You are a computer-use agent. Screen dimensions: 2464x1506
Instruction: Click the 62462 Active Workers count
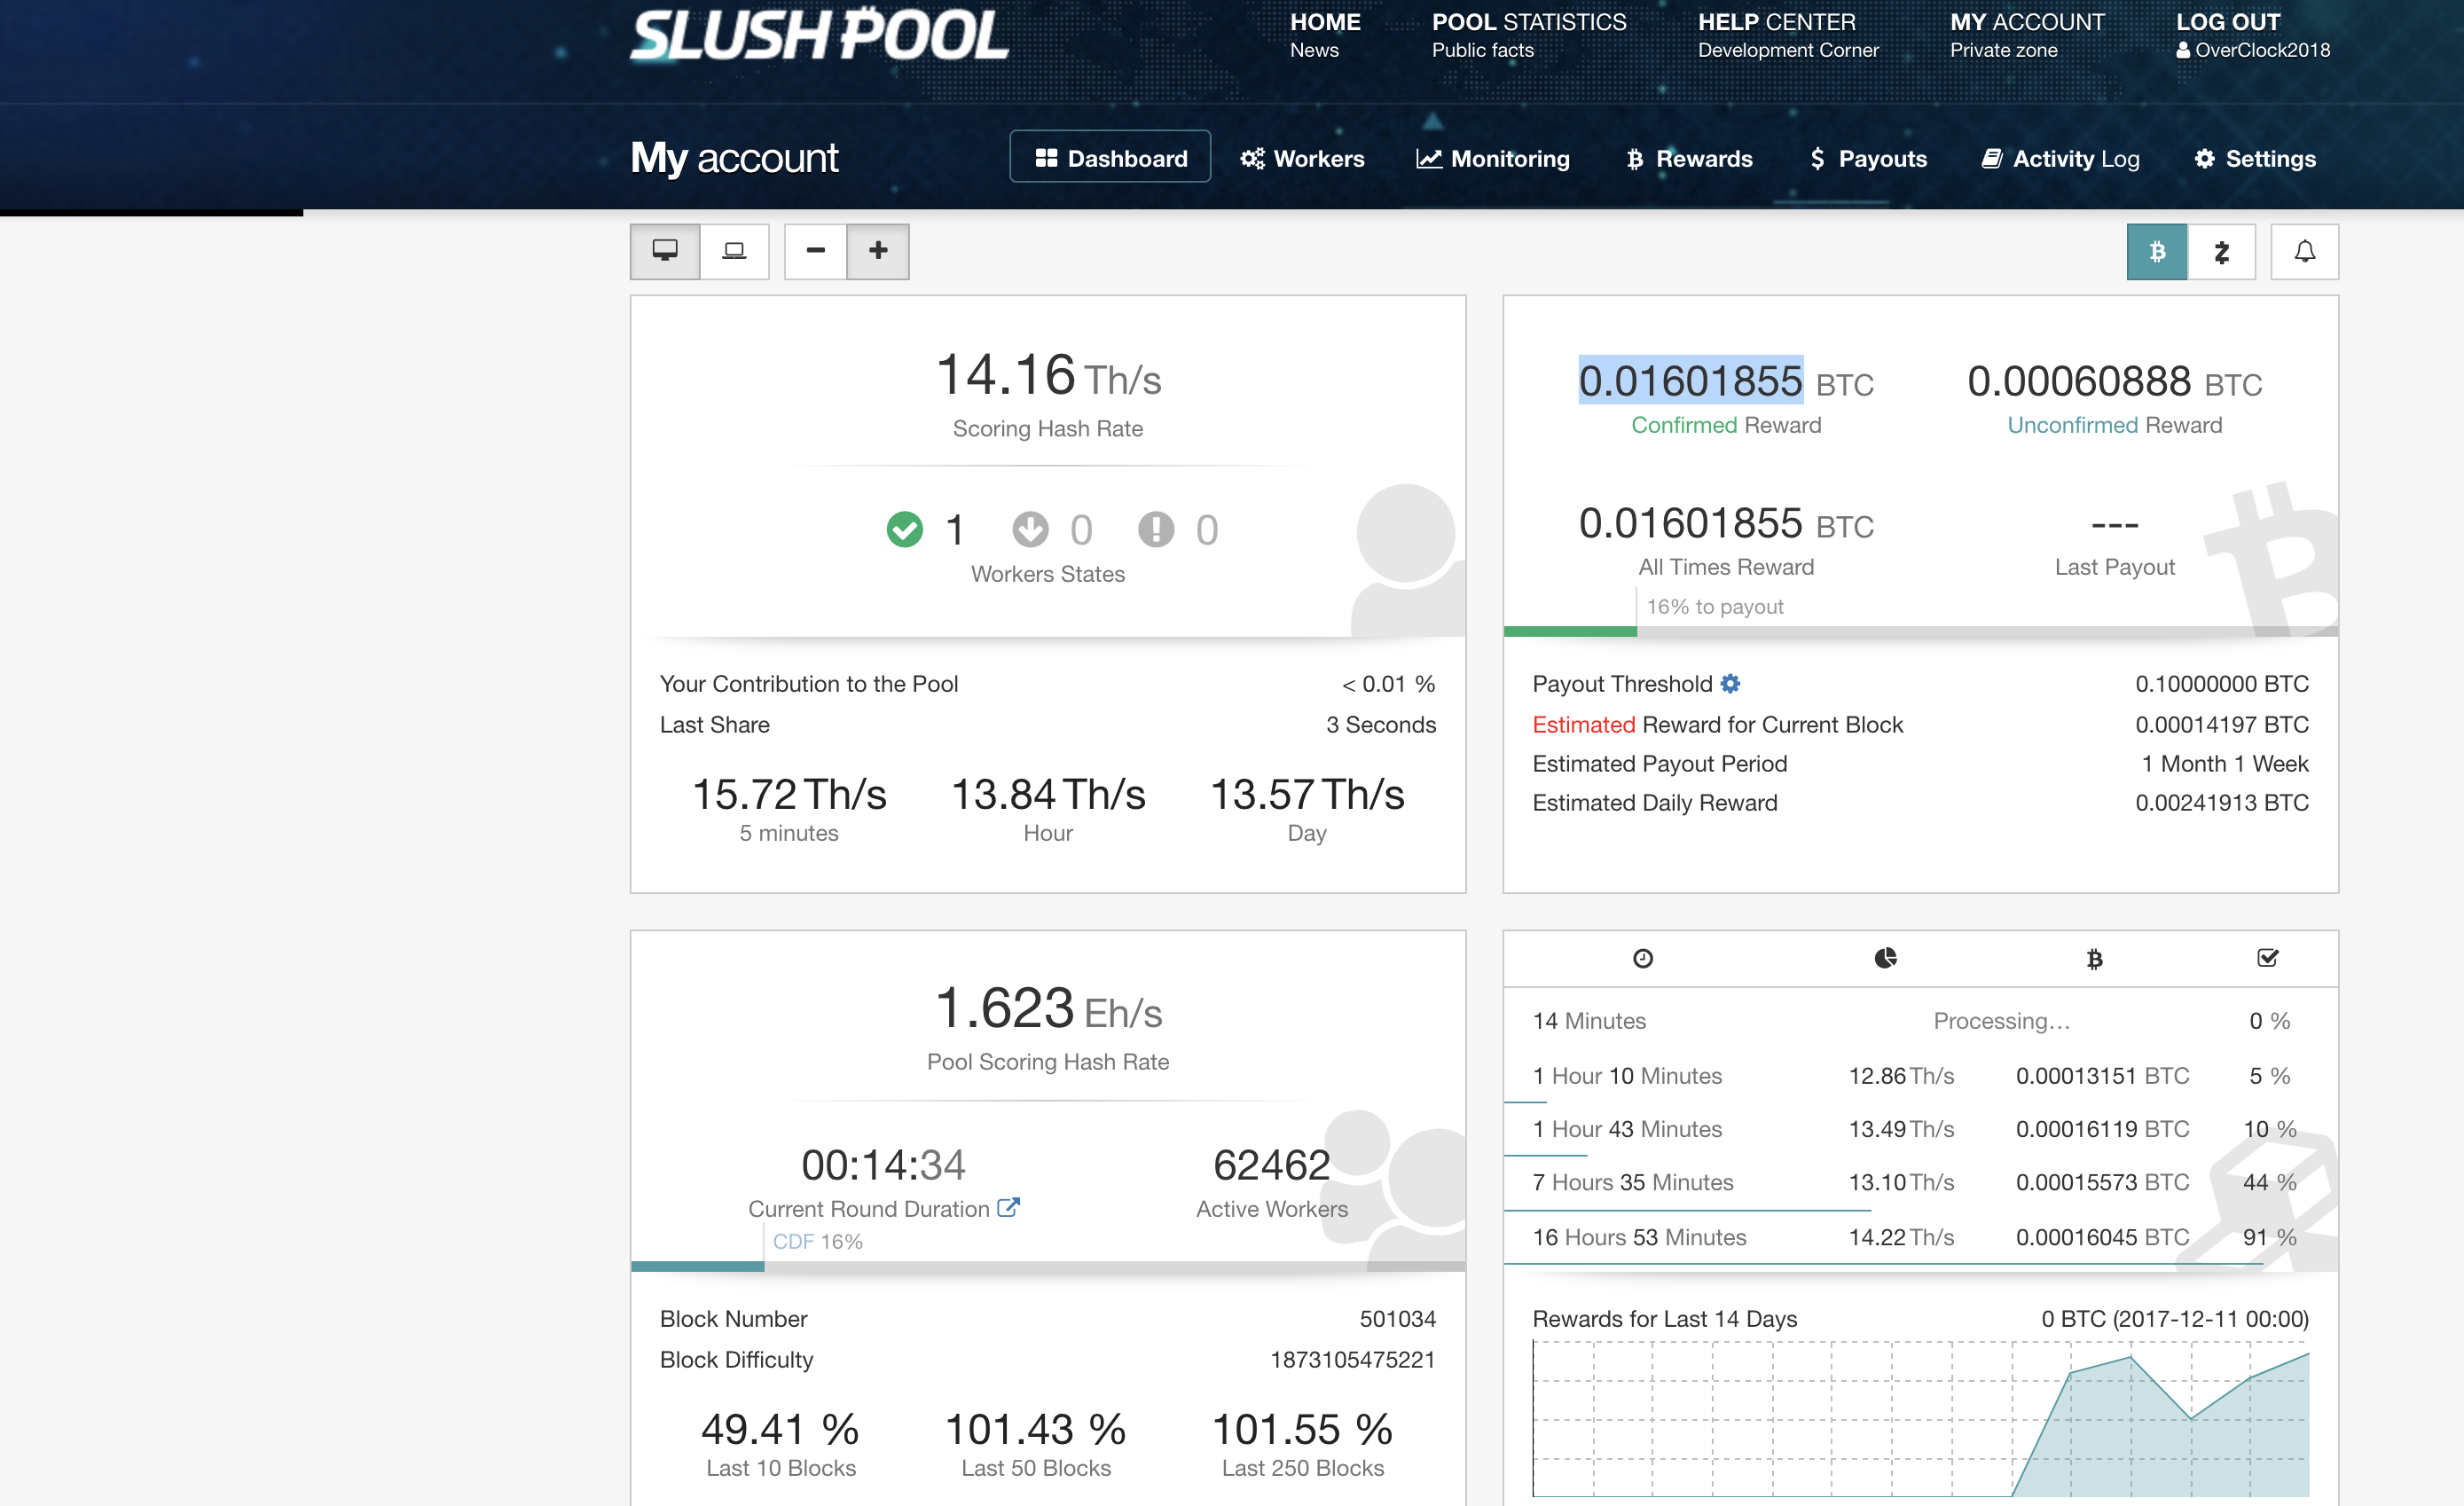[1271, 1165]
